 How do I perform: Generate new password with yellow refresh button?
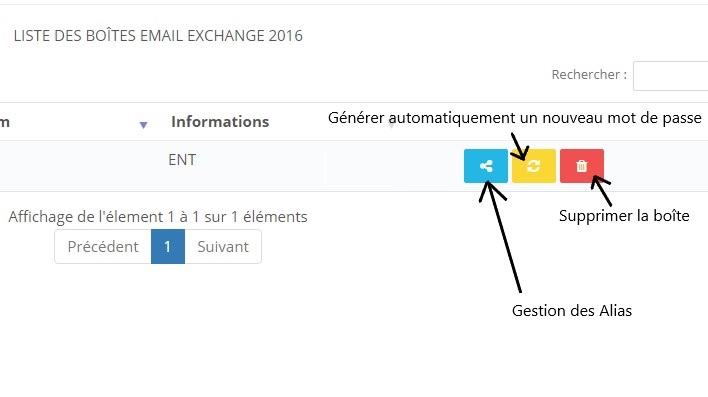(534, 166)
